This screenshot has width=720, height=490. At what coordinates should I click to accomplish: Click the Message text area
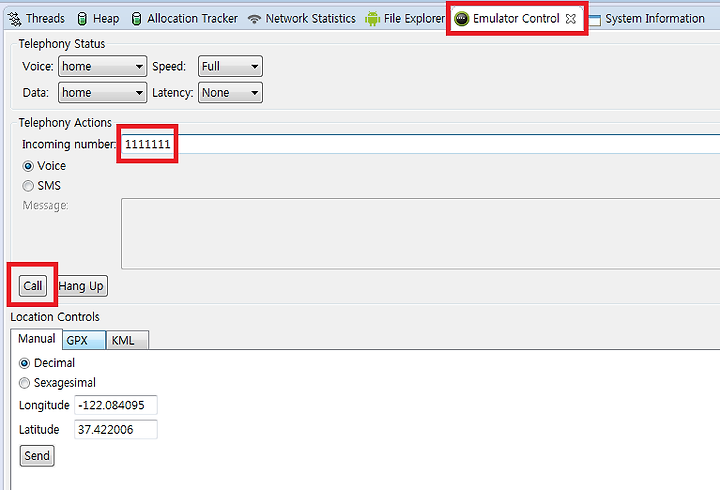[420, 233]
